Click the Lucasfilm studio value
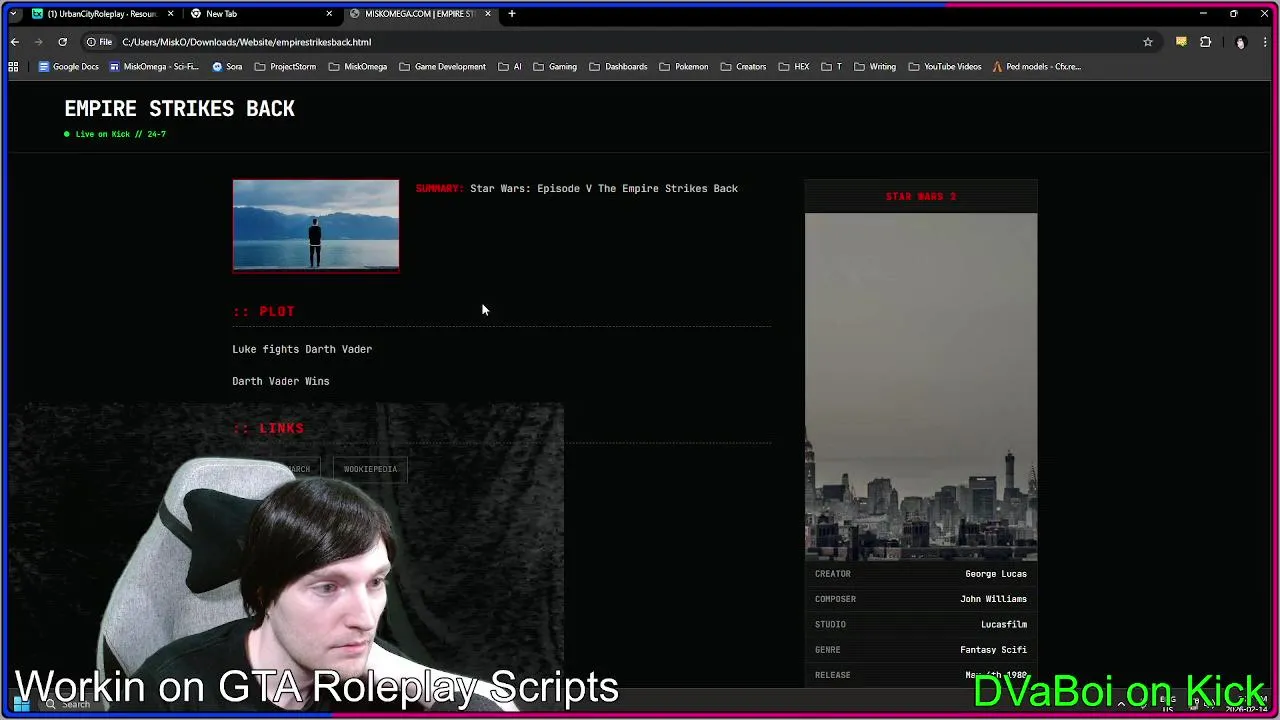The height and width of the screenshot is (720, 1280). tap(1004, 624)
